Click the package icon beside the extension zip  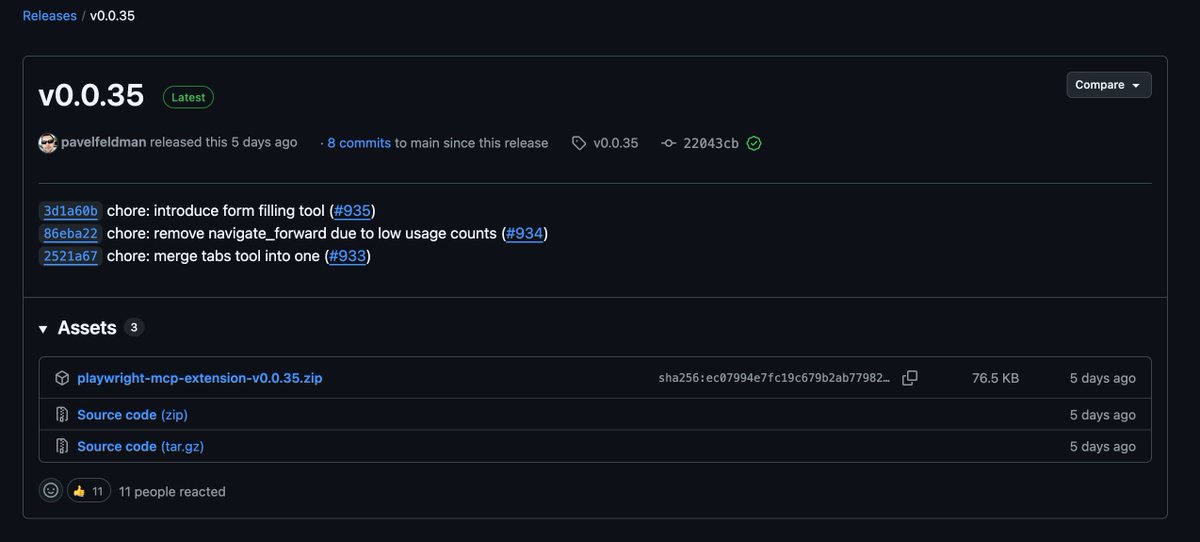pyautogui.click(x=62, y=378)
